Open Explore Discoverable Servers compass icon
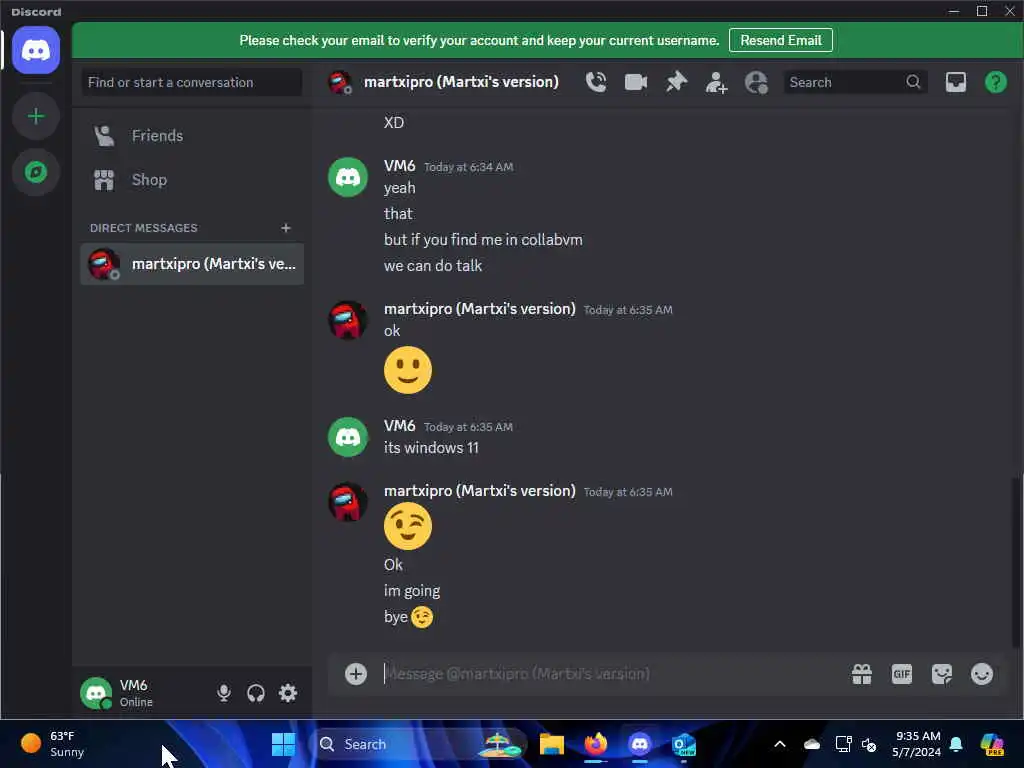Image resolution: width=1024 pixels, height=768 pixels. pyautogui.click(x=36, y=172)
